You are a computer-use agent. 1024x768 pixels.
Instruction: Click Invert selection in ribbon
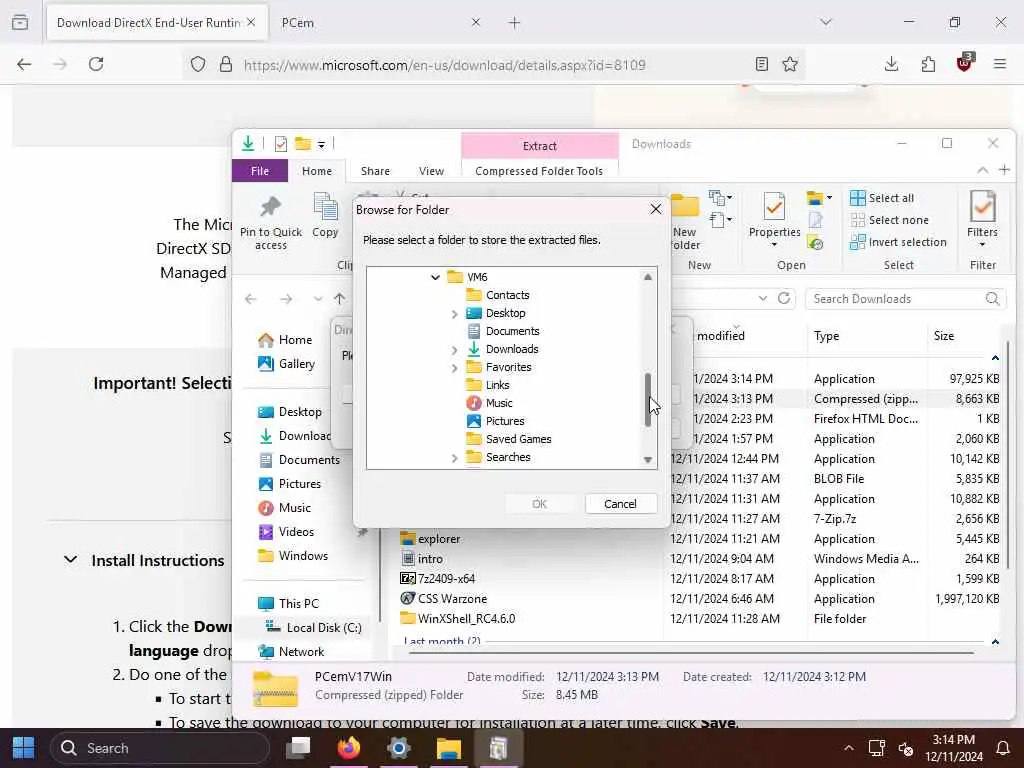click(x=898, y=242)
